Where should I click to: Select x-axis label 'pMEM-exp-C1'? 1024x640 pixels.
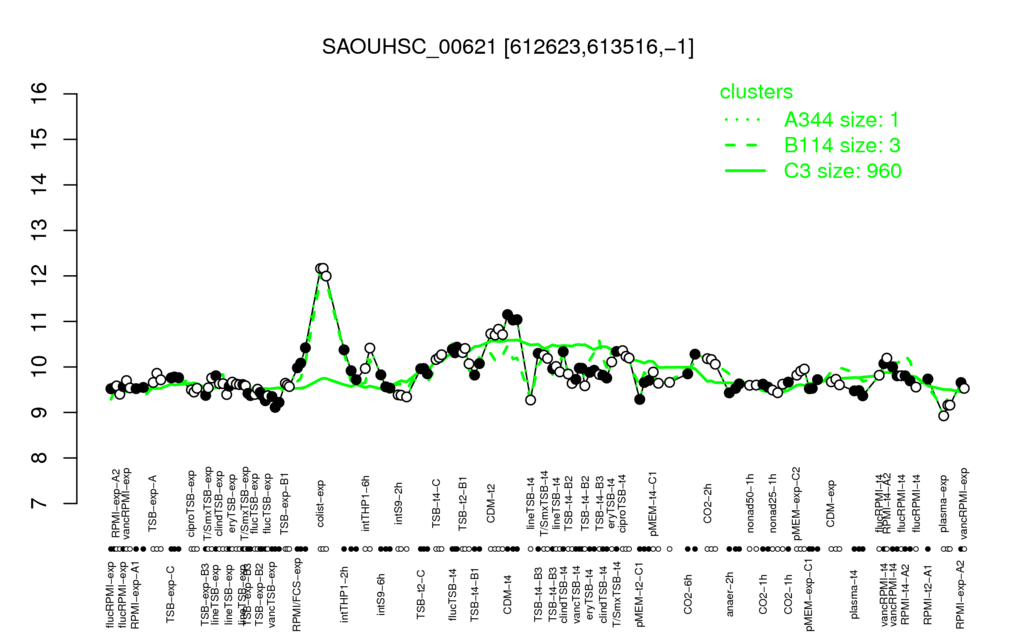click(x=808, y=594)
